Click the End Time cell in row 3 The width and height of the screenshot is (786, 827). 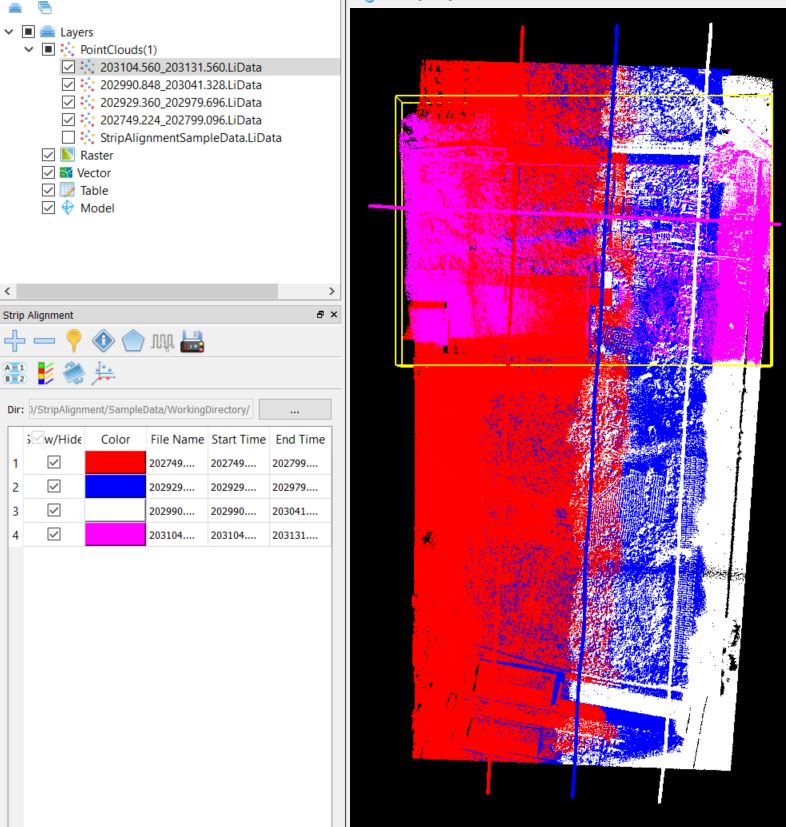pyautogui.click(x=300, y=511)
